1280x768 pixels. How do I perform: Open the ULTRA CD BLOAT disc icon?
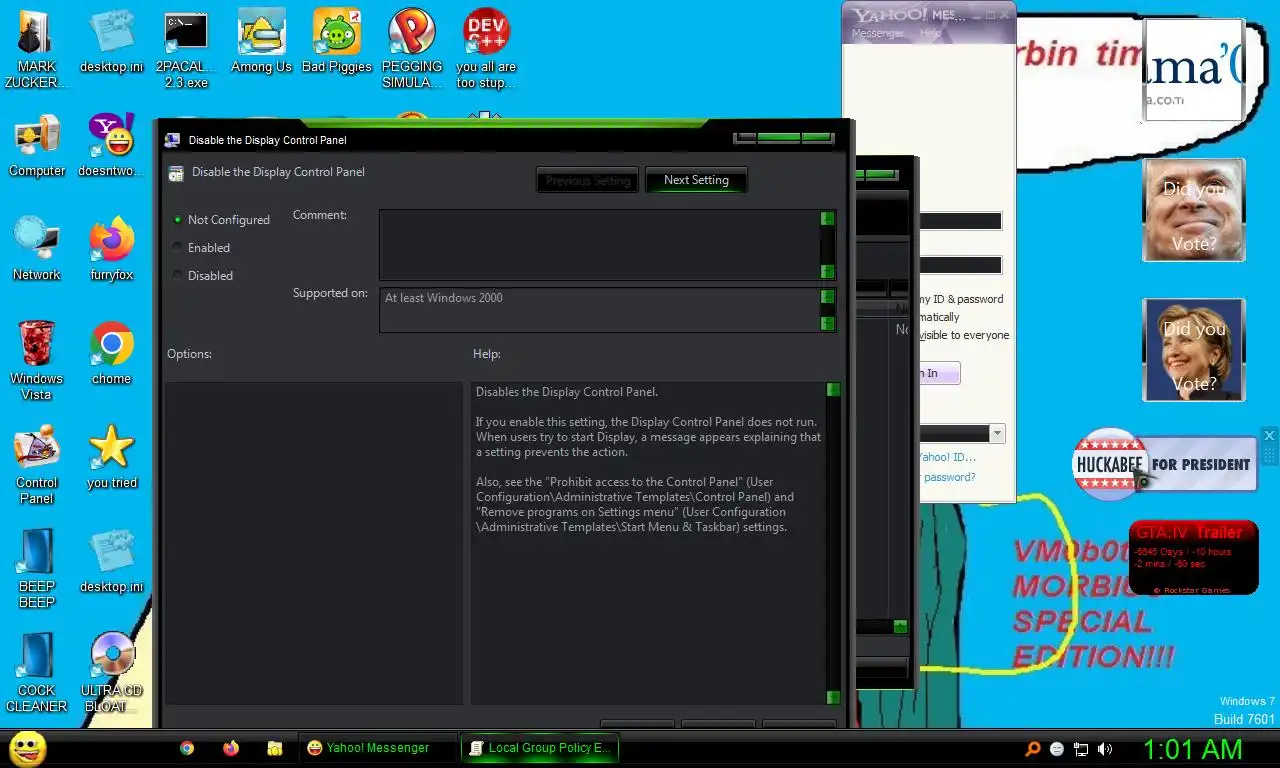coord(111,672)
